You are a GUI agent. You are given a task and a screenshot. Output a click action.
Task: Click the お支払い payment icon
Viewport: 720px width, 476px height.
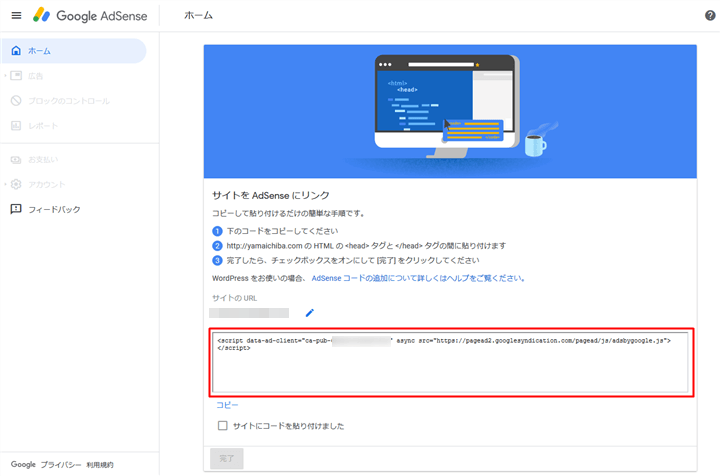point(16,160)
